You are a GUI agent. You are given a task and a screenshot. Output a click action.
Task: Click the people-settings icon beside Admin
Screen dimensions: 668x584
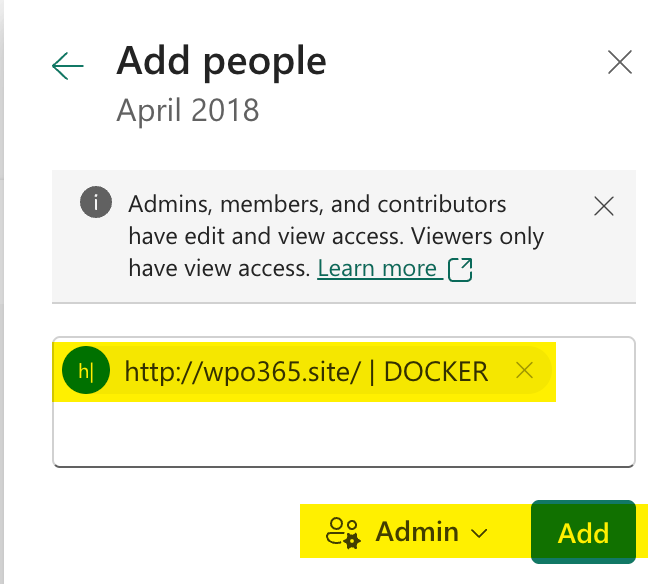pos(343,533)
